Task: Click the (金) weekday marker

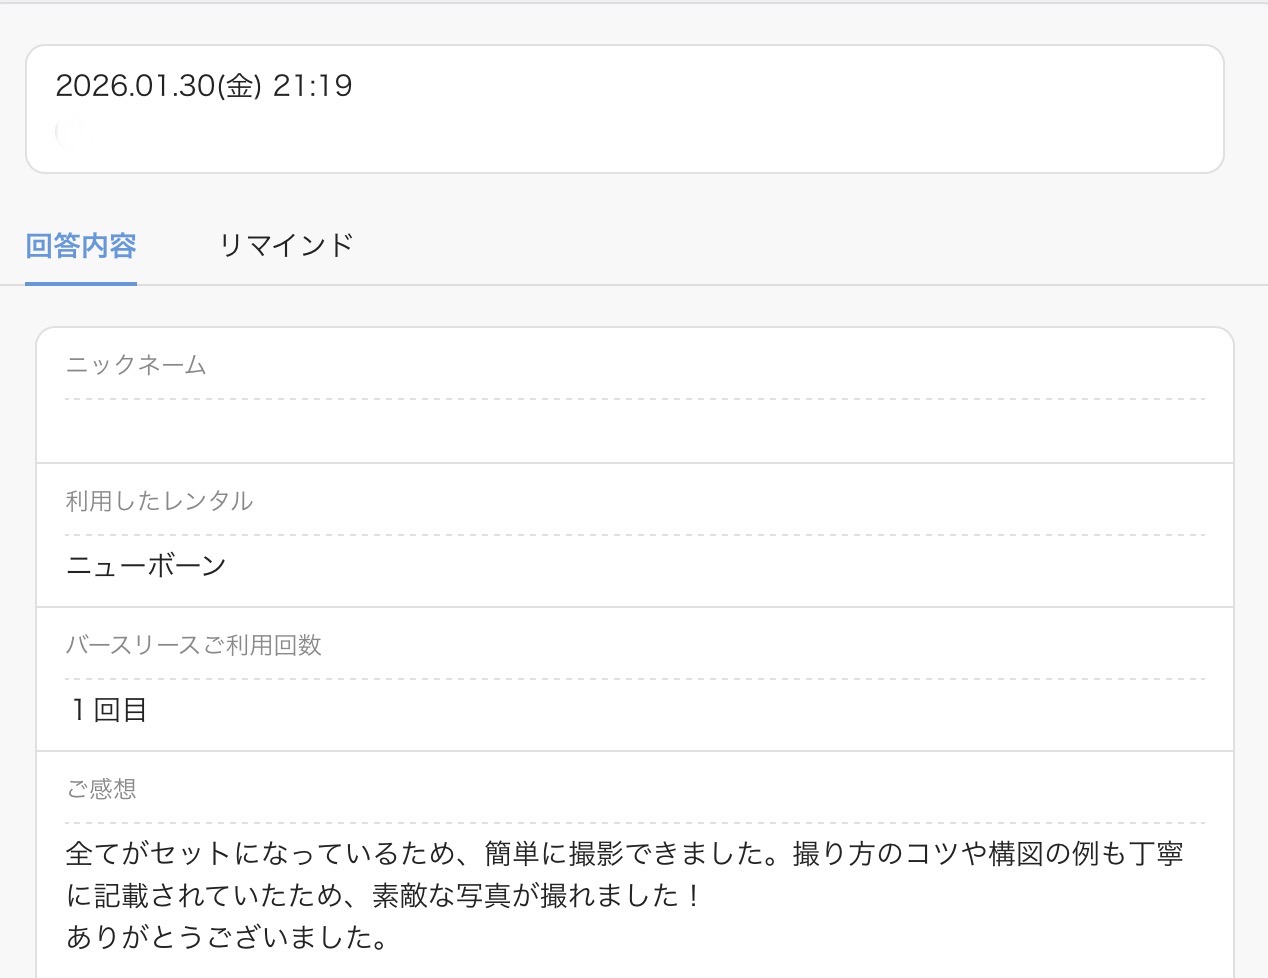Action: pyautogui.click(x=240, y=86)
